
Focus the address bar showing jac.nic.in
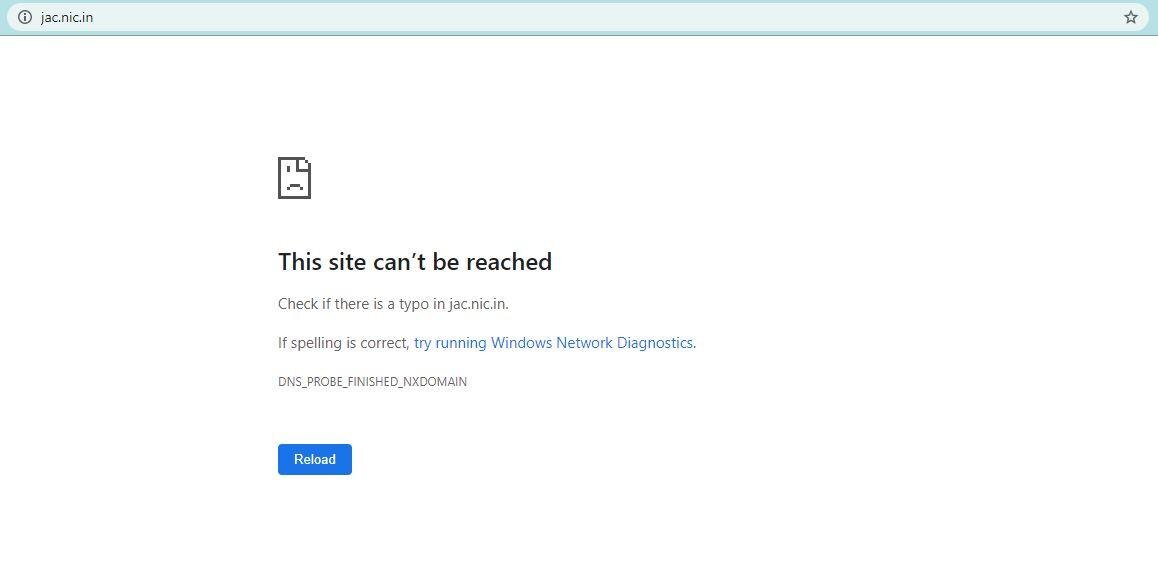(x=67, y=17)
